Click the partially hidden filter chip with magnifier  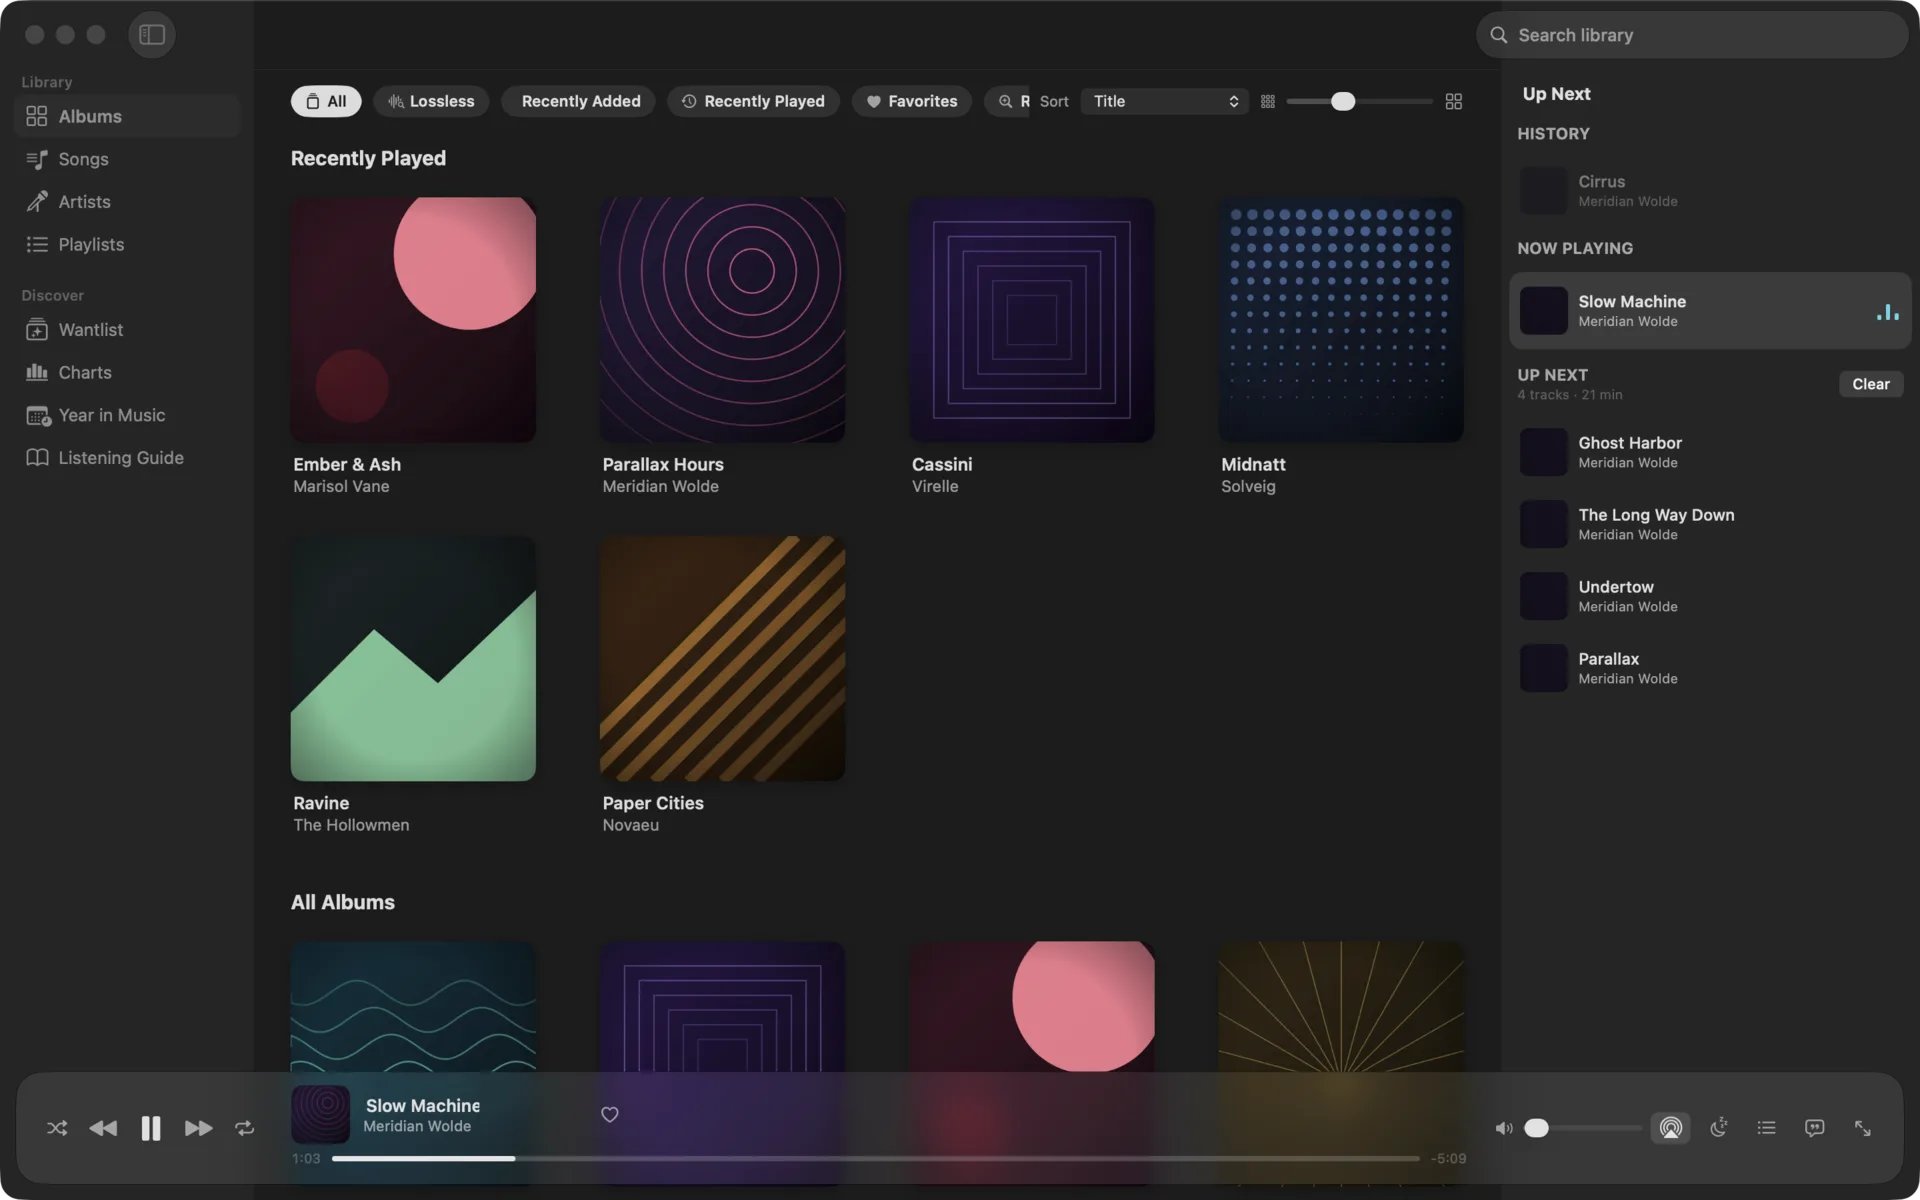(1007, 101)
